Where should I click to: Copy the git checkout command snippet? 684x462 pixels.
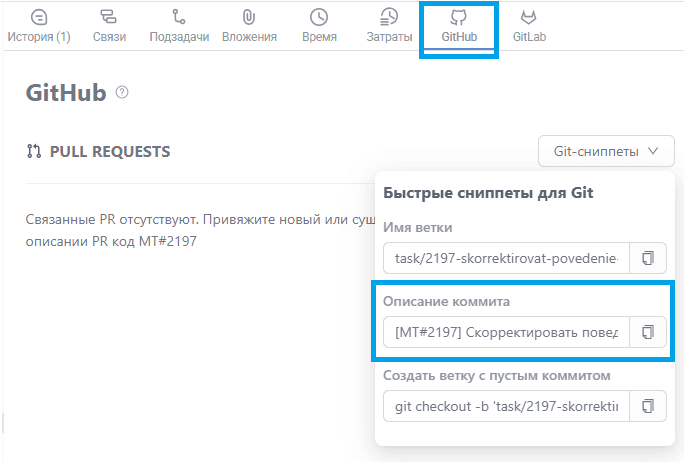(x=648, y=406)
